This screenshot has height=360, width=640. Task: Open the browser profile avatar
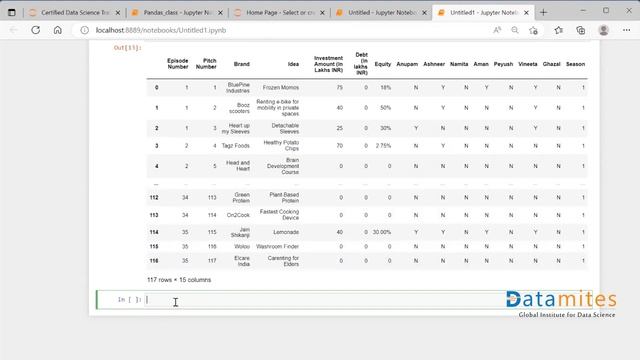[x=604, y=30]
